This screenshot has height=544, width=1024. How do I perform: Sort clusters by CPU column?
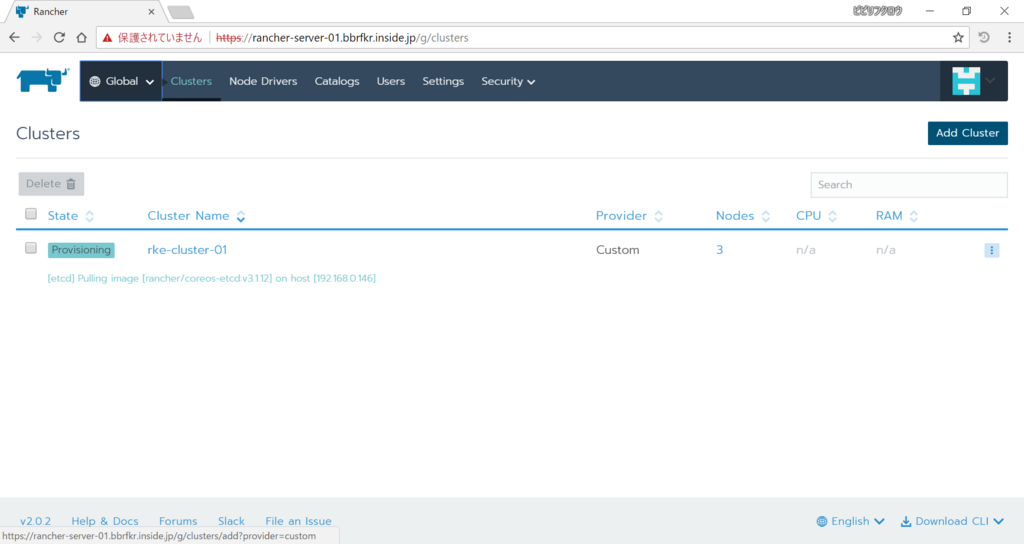(816, 216)
